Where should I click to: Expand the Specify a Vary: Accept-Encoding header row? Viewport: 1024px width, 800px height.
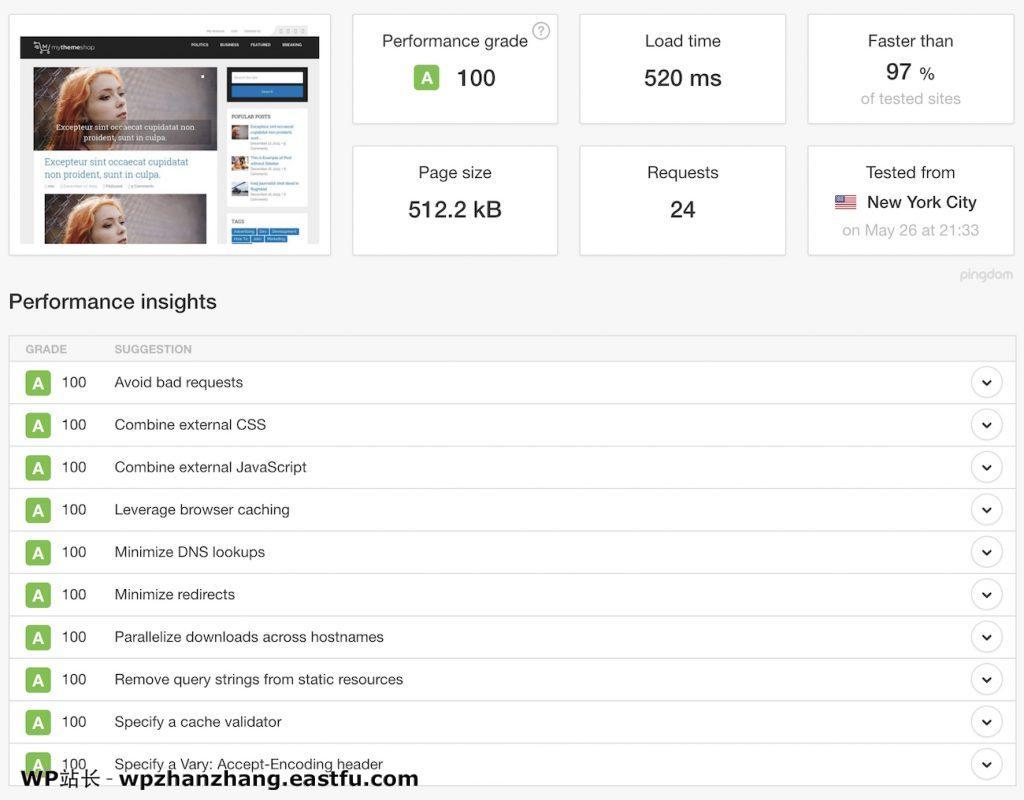(986, 763)
